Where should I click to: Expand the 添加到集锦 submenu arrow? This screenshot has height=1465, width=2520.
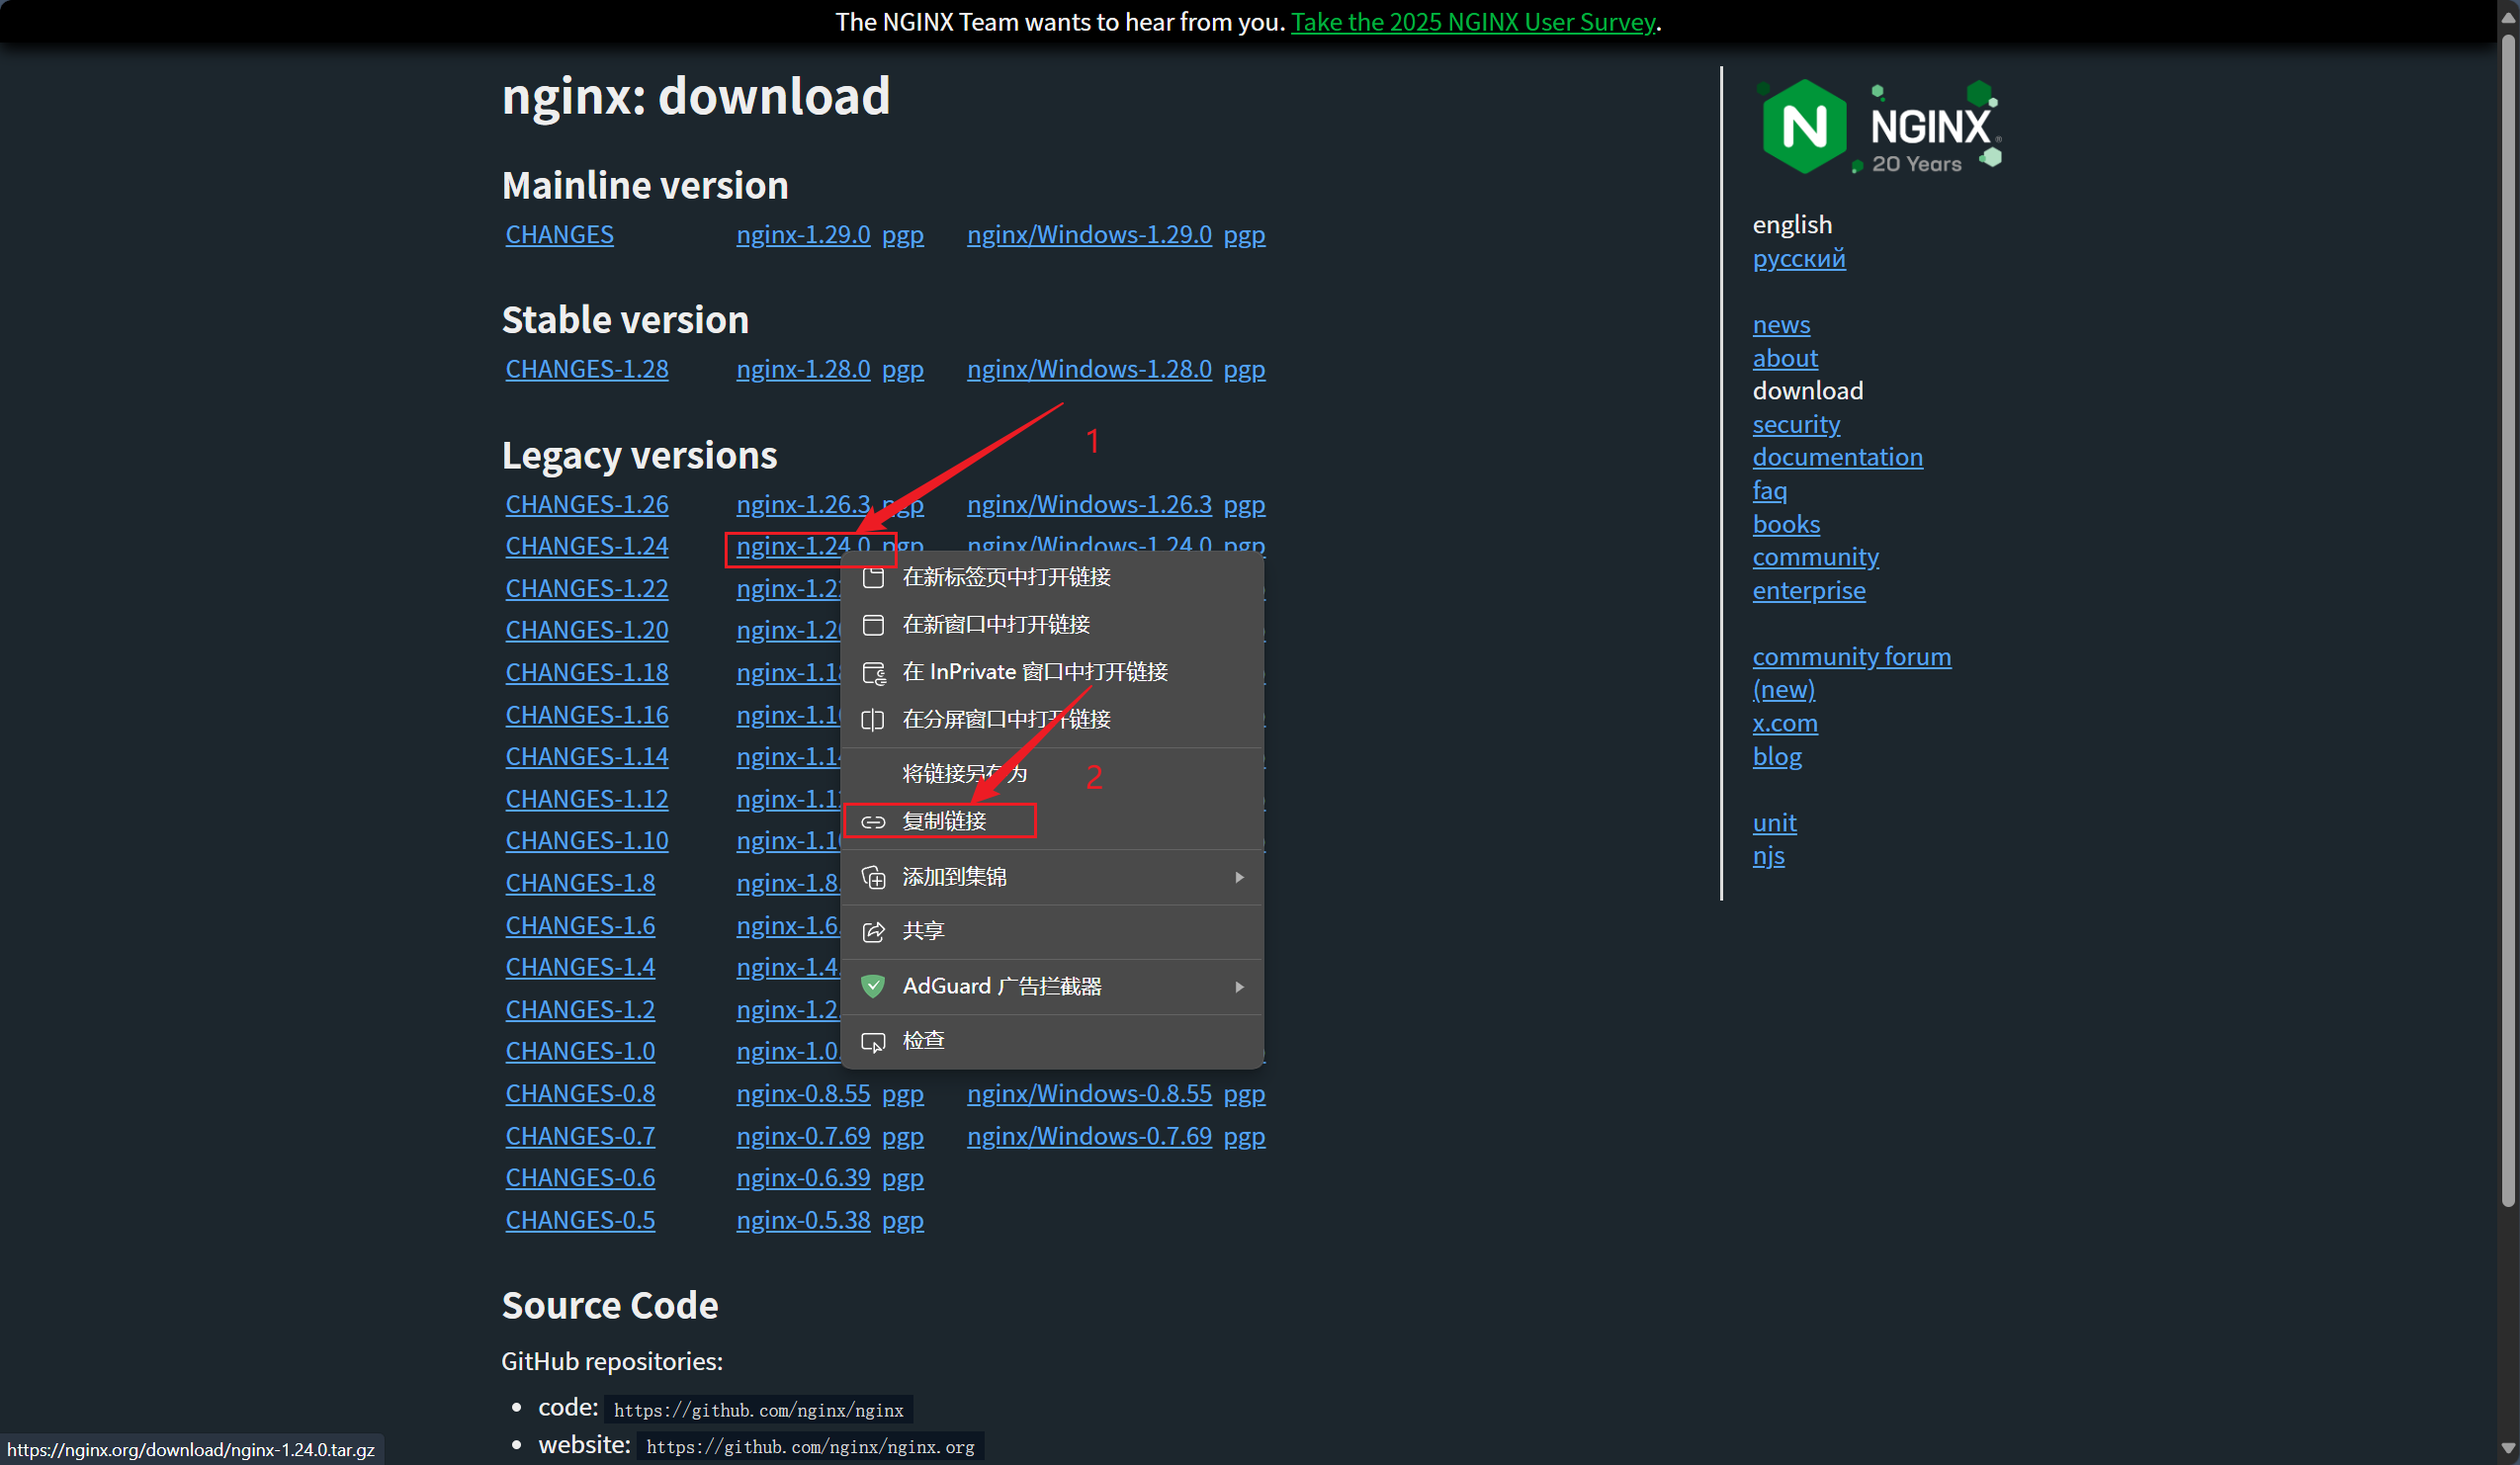coord(1240,878)
